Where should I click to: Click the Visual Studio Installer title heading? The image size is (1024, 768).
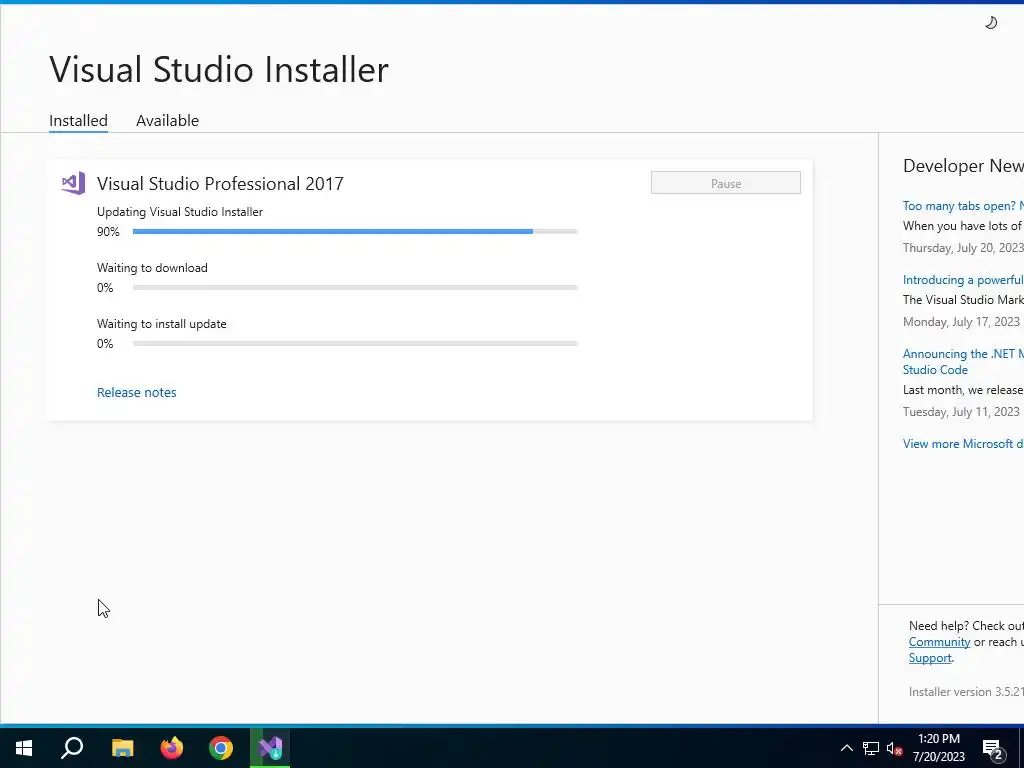[219, 69]
